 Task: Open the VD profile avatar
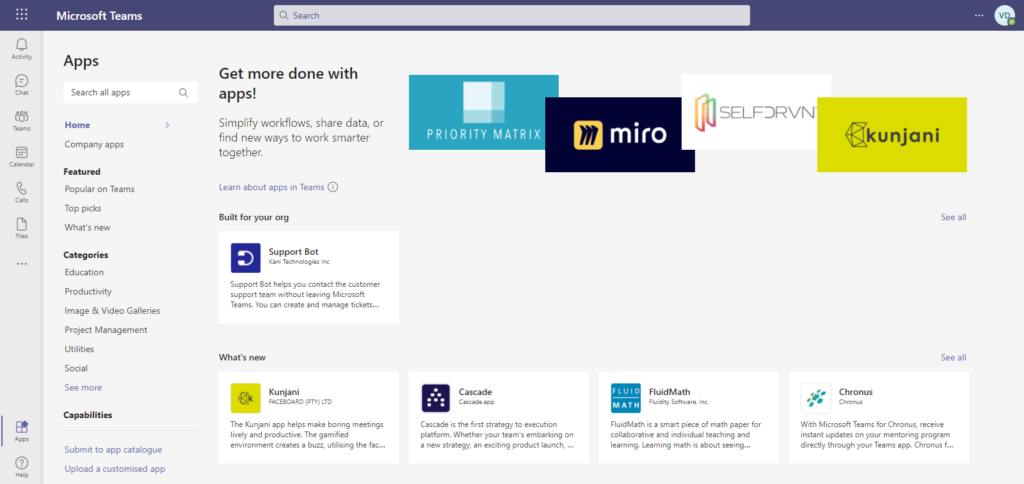(x=1004, y=15)
